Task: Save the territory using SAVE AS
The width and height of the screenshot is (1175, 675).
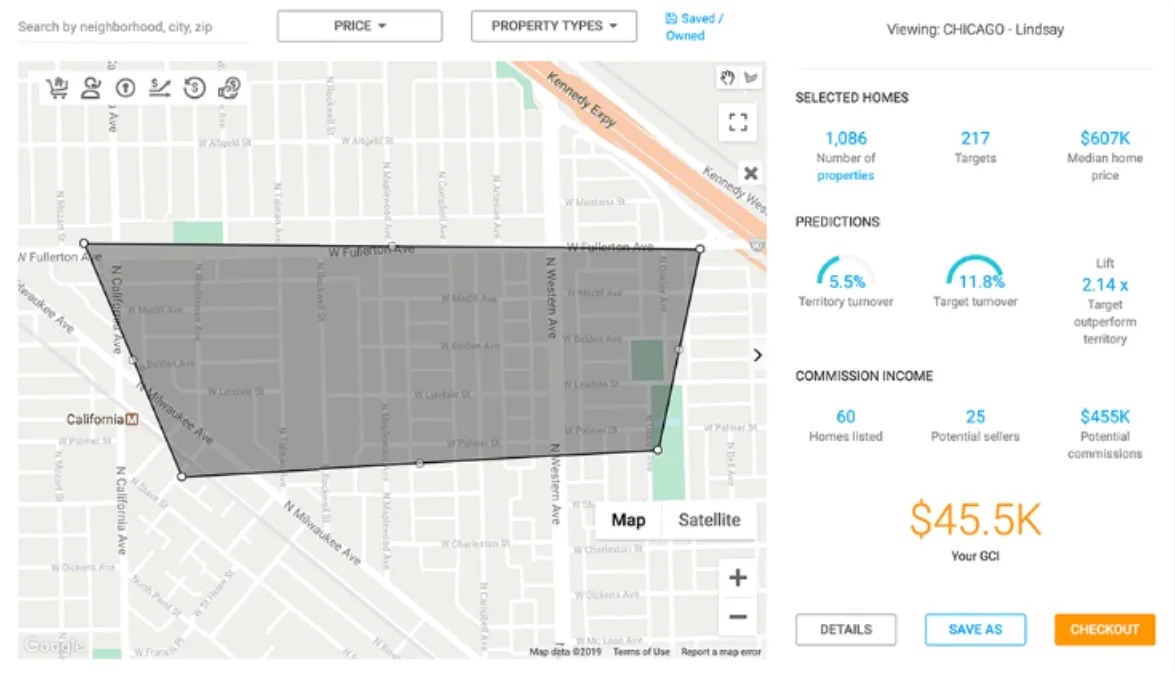Action: click(x=975, y=629)
